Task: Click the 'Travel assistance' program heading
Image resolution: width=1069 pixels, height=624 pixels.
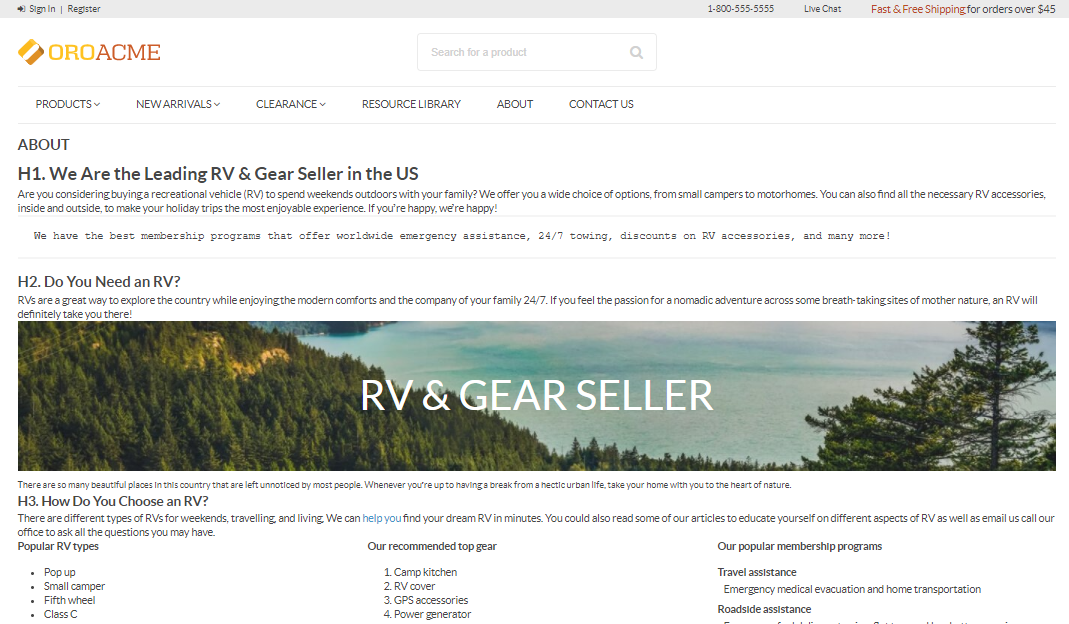Action: click(x=757, y=572)
